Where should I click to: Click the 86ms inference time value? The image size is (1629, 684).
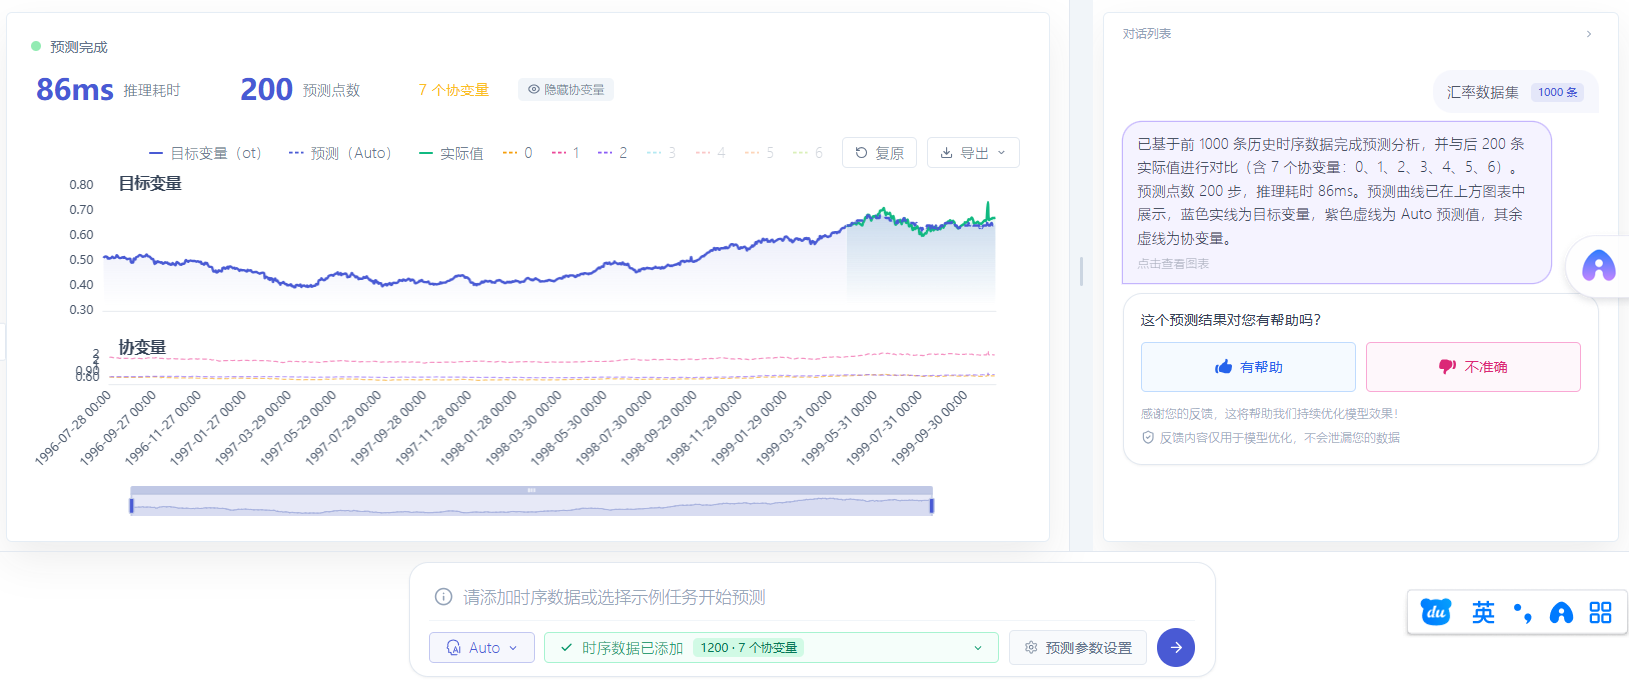(x=75, y=90)
